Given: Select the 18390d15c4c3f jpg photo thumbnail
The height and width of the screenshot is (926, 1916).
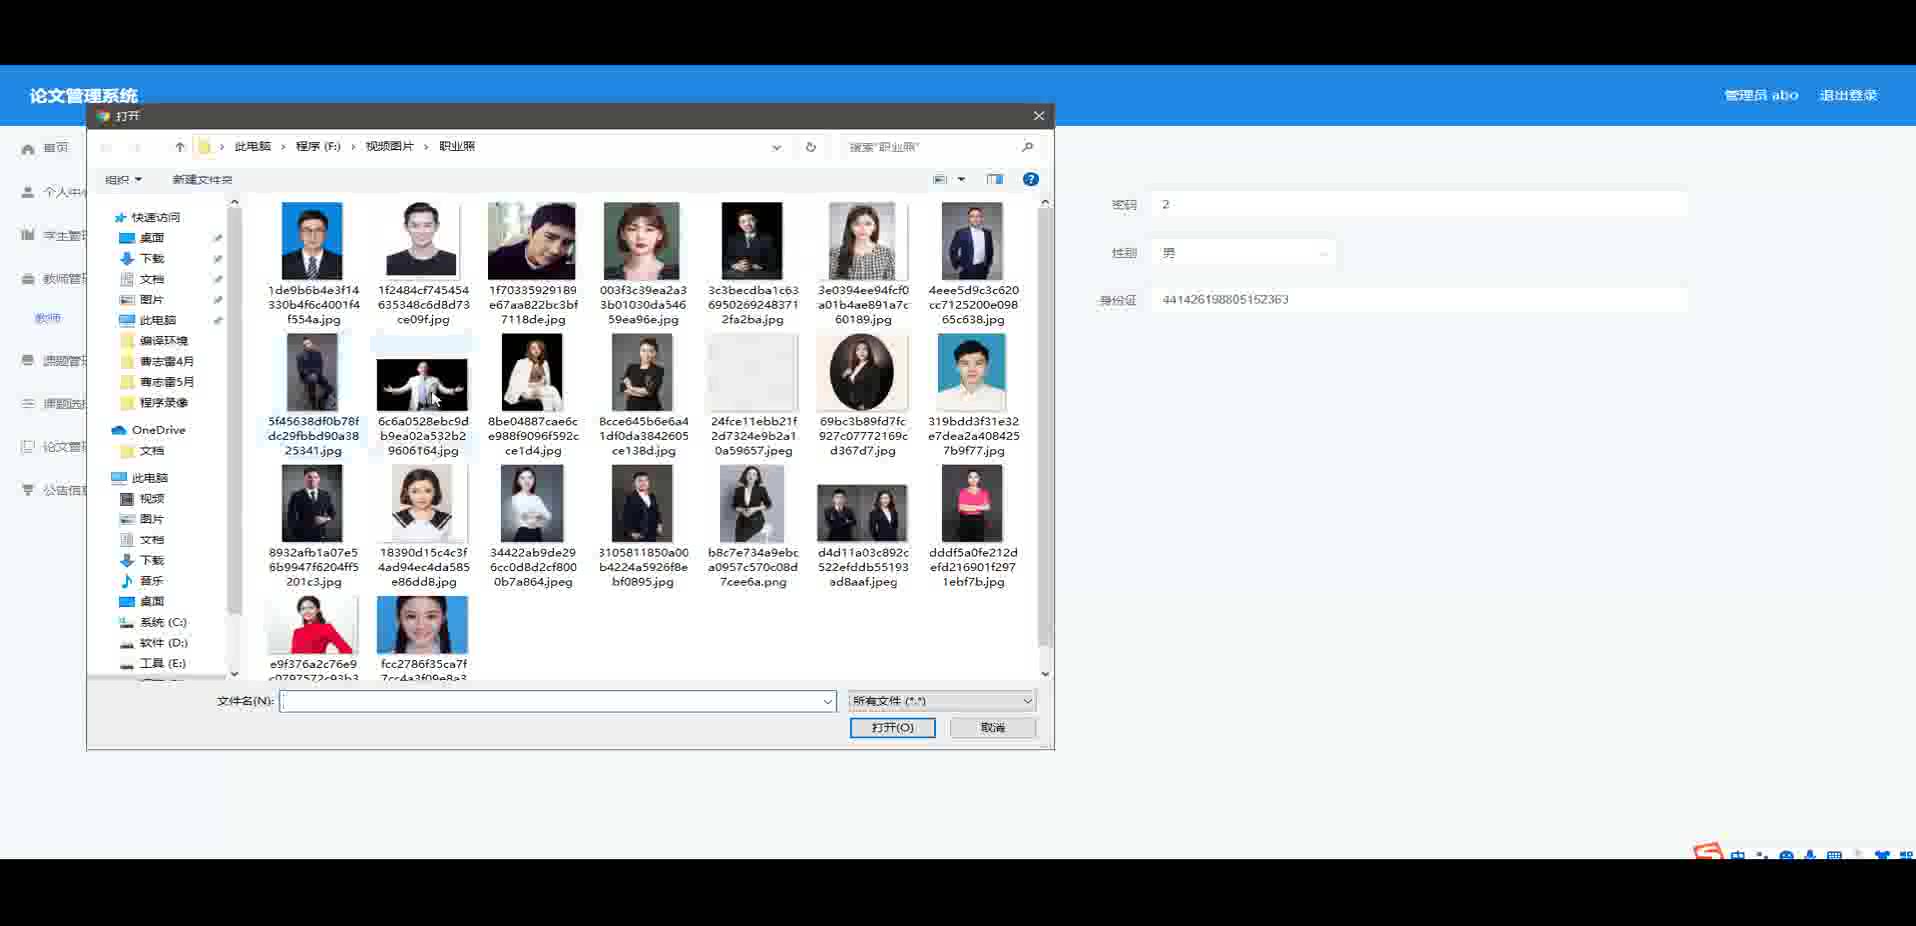Looking at the screenshot, I should pyautogui.click(x=422, y=503).
